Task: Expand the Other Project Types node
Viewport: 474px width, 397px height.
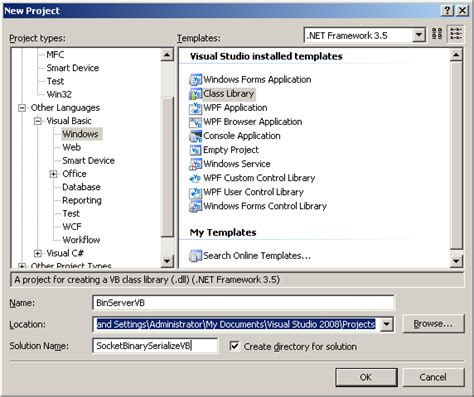Action: [22, 266]
